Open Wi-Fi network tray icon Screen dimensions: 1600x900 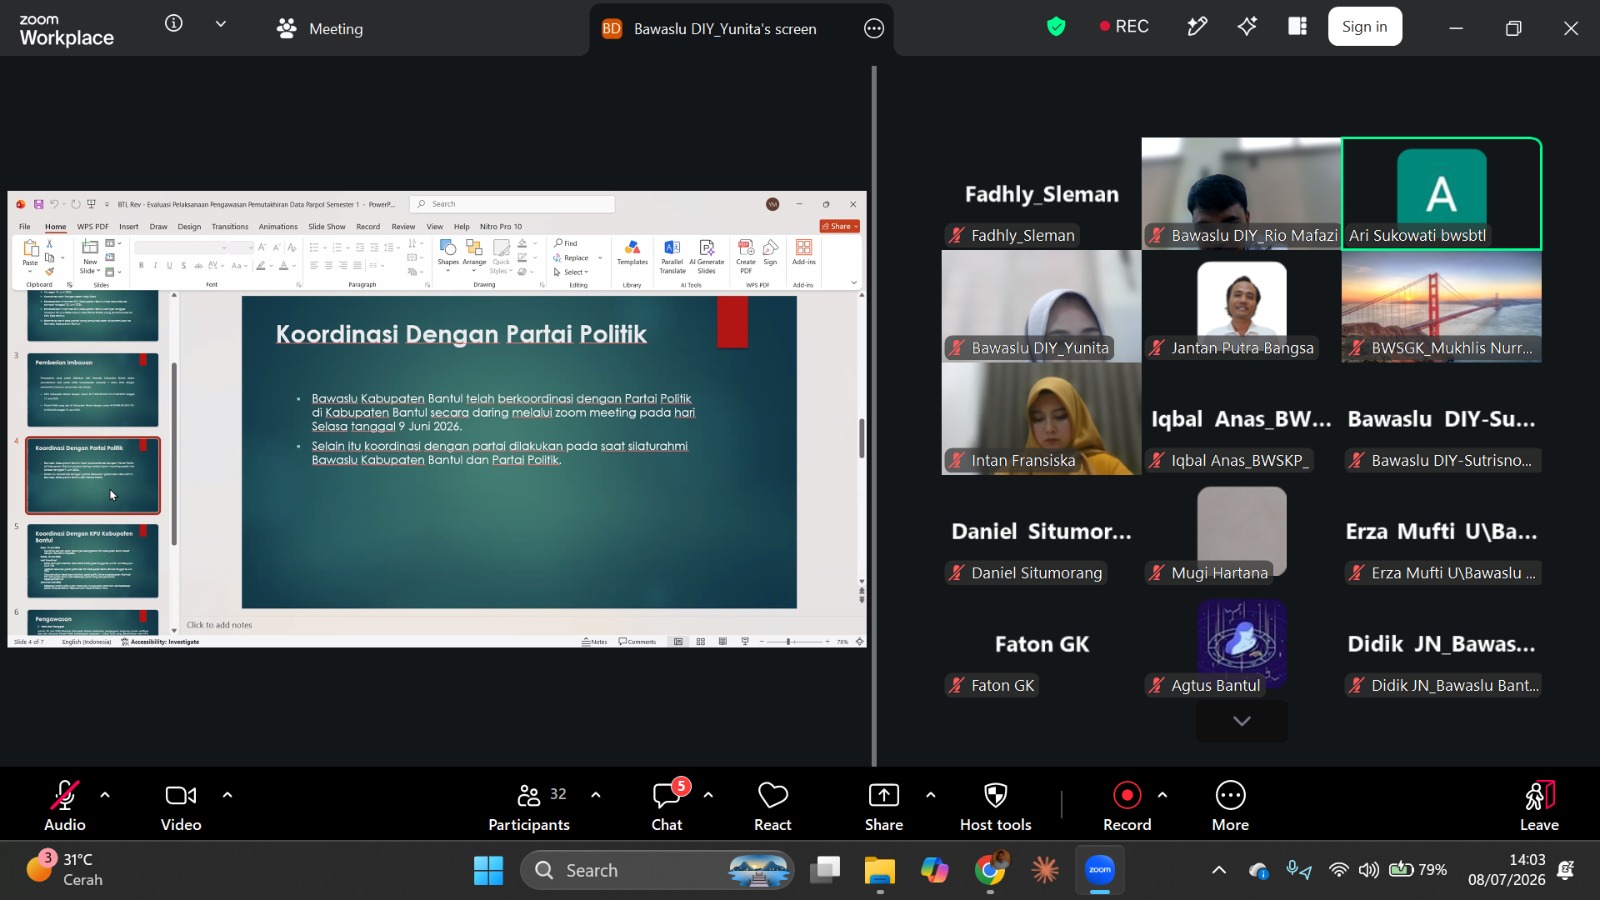click(1338, 870)
